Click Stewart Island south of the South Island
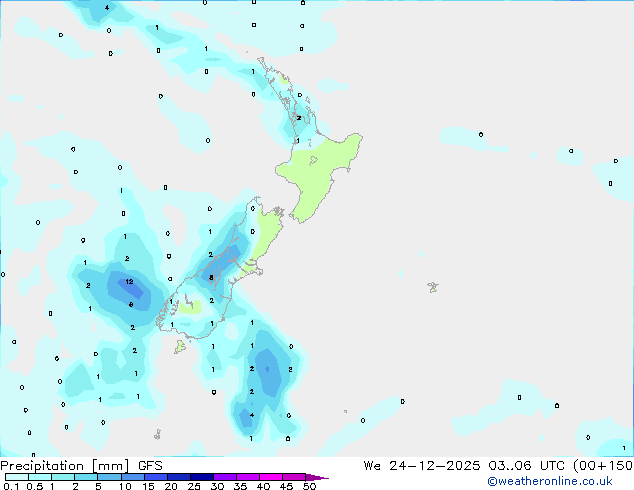Viewport: 634px width, 490px height. 180,346
